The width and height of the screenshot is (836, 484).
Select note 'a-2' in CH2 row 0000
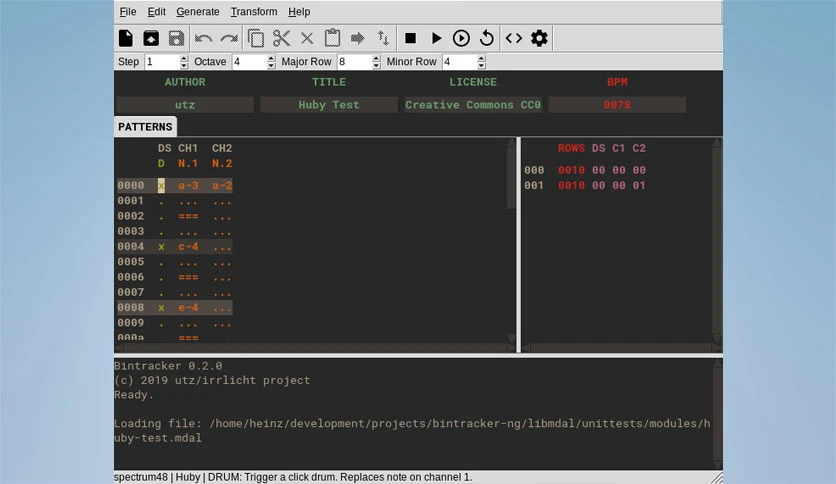[222, 185]
